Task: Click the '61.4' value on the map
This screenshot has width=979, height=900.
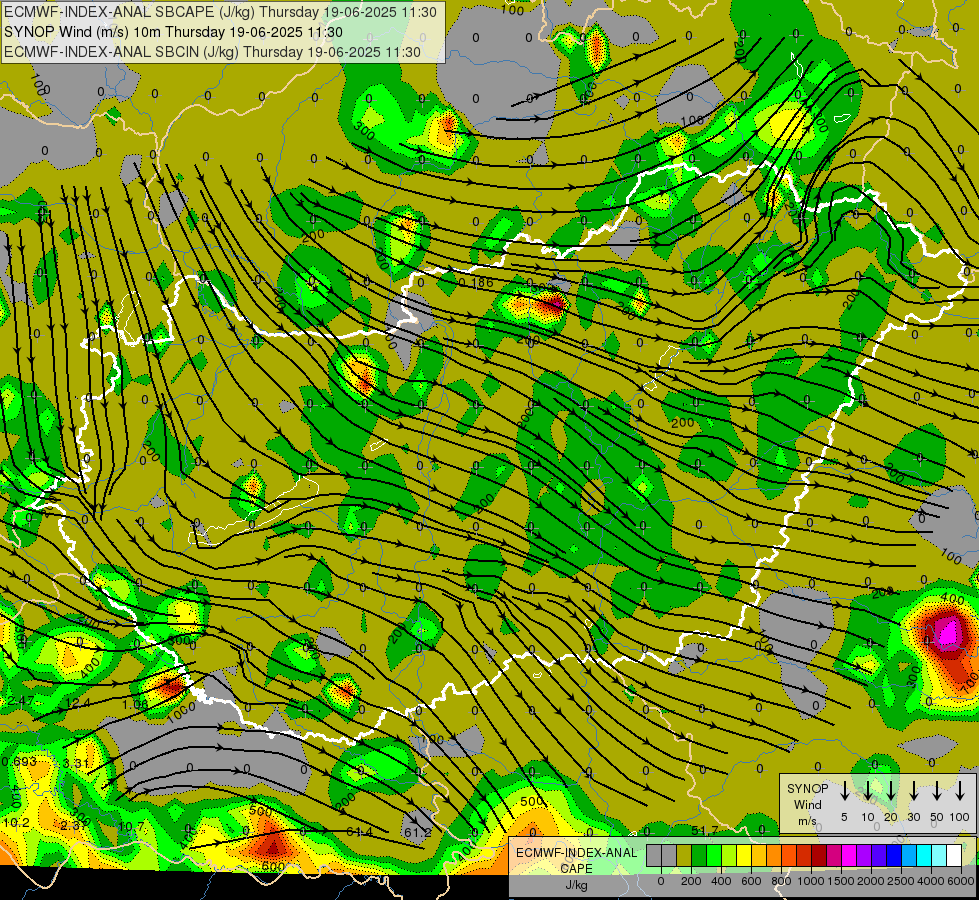Action: (359, 832)
